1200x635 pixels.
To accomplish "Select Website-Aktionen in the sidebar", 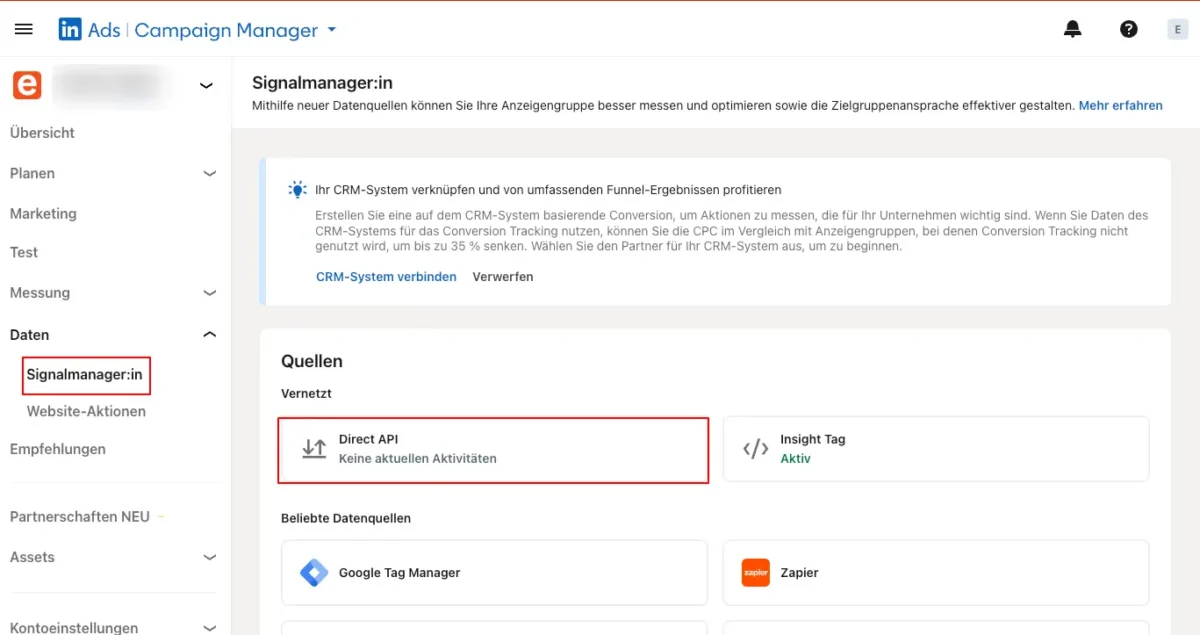I will 86,411.
